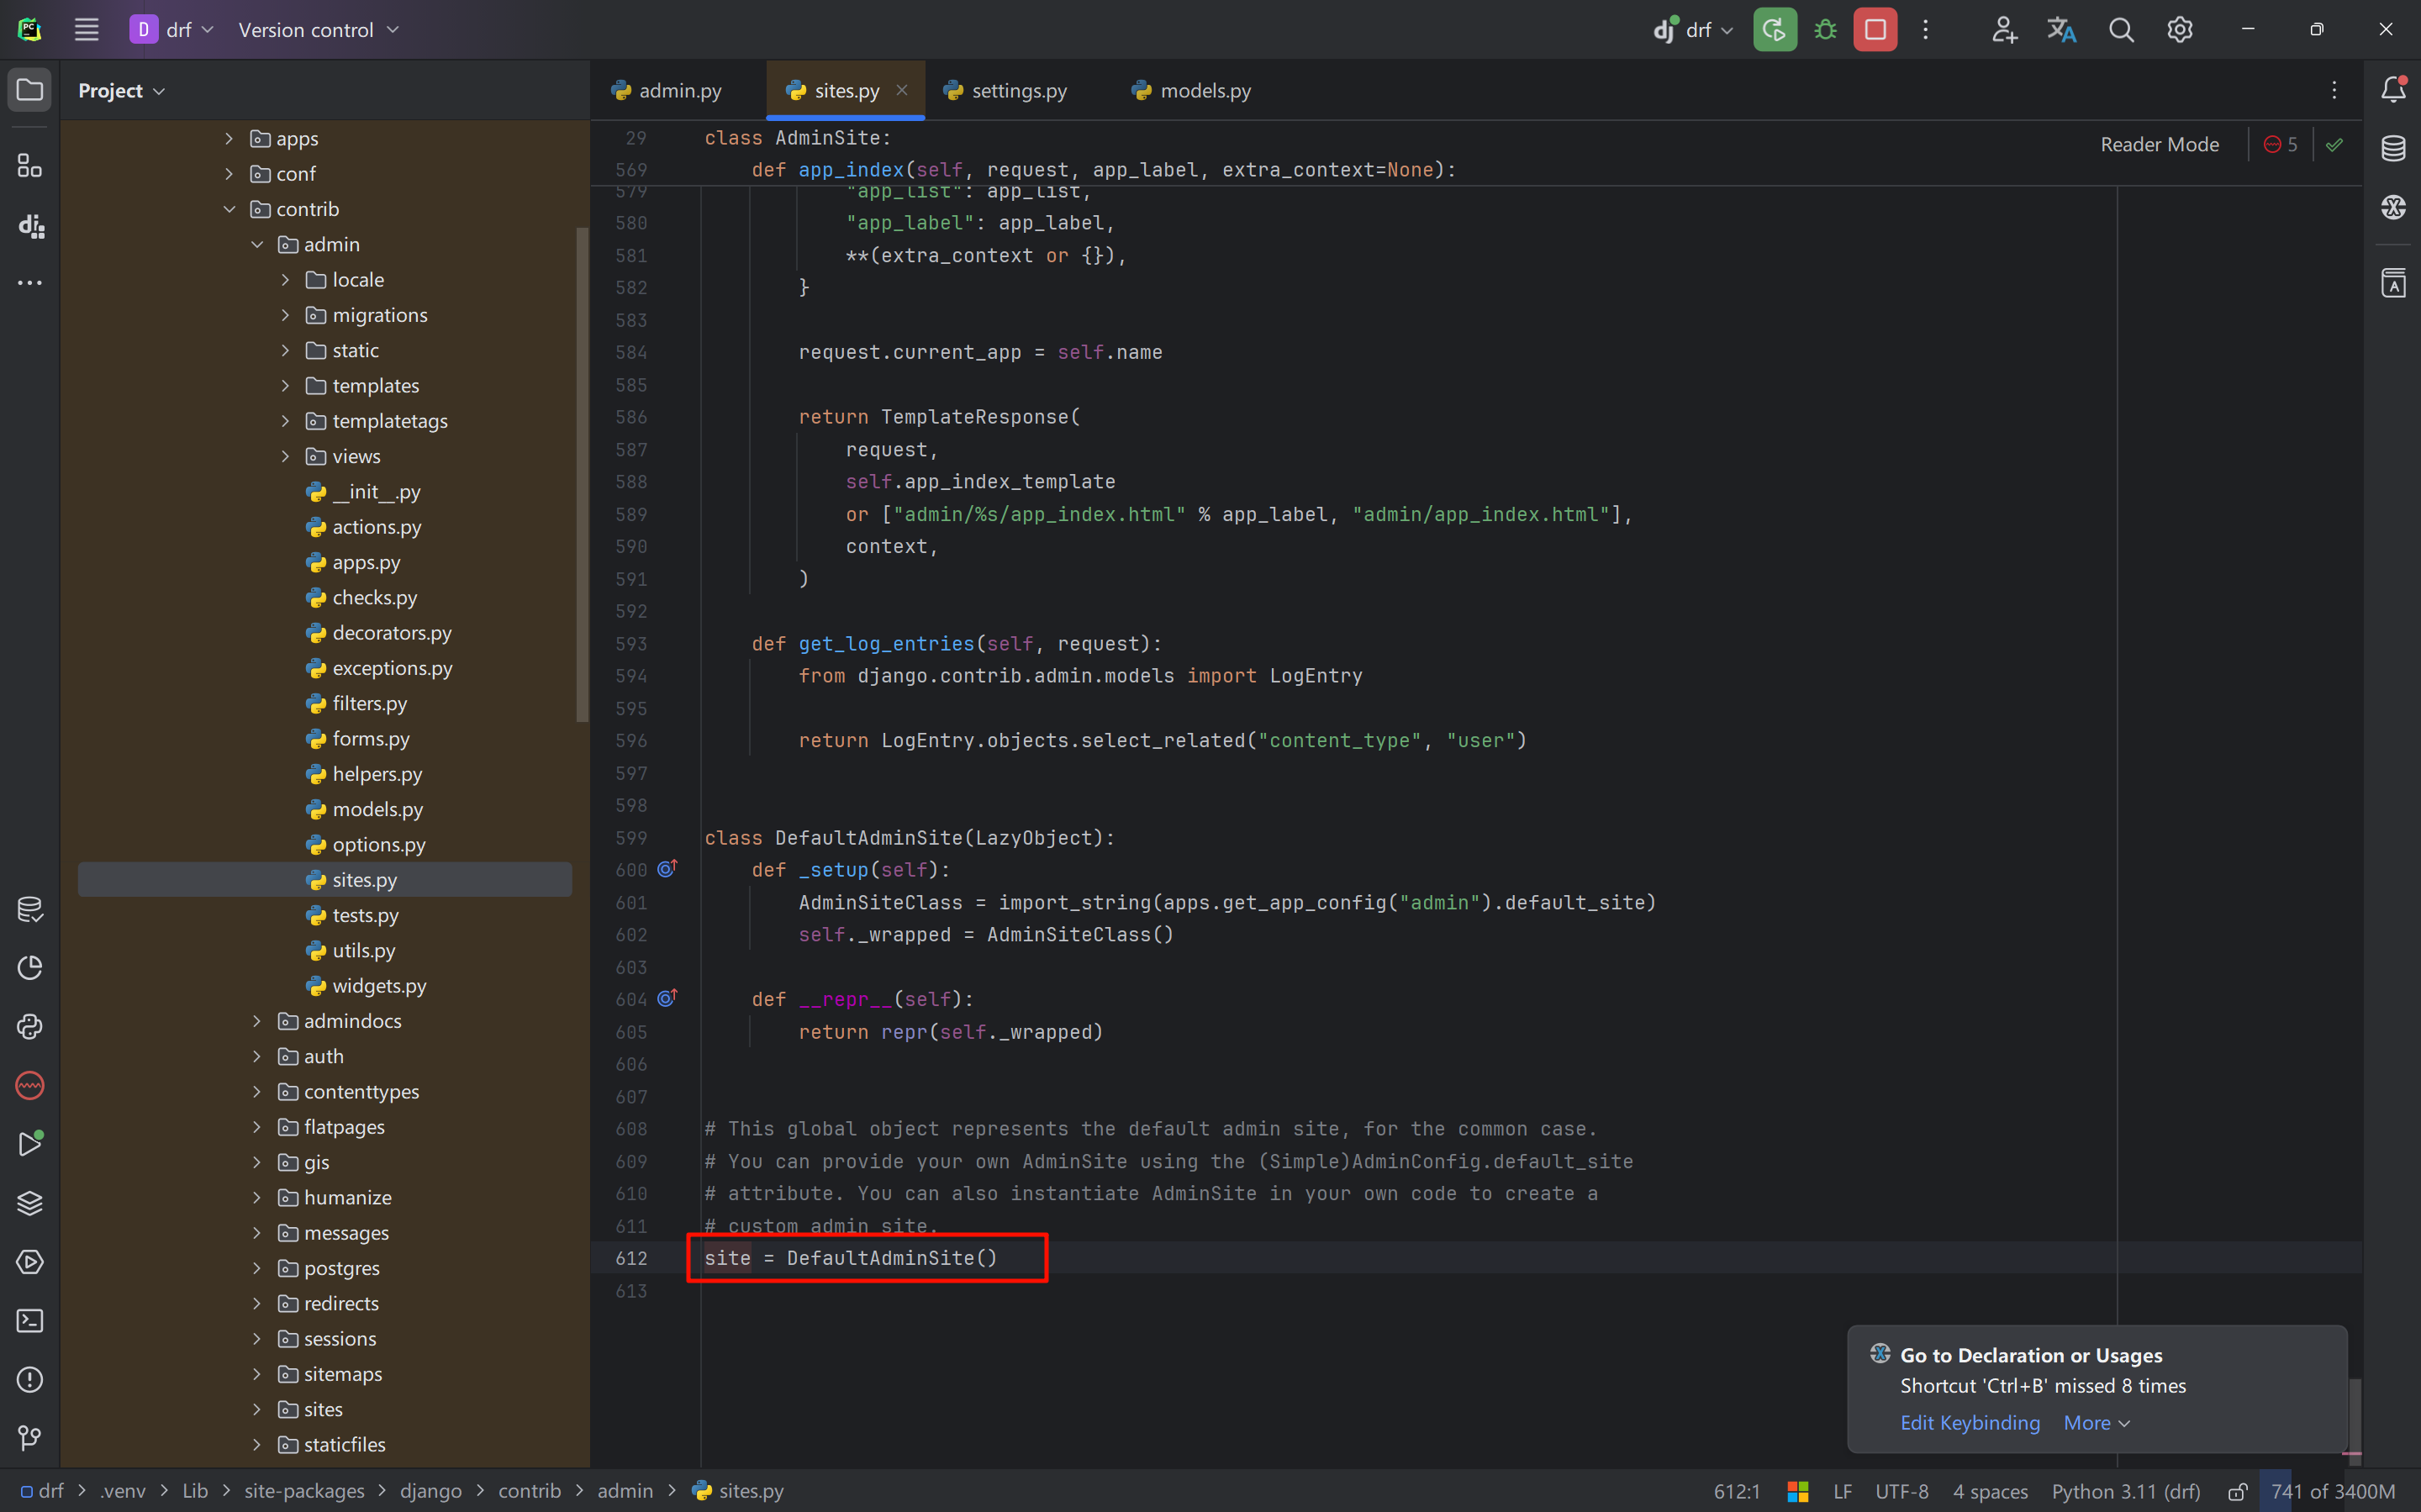The height and width of the screenshot is (1512, 2421).
Task: Open the Terminal tool window
Action: [30, 1321]
